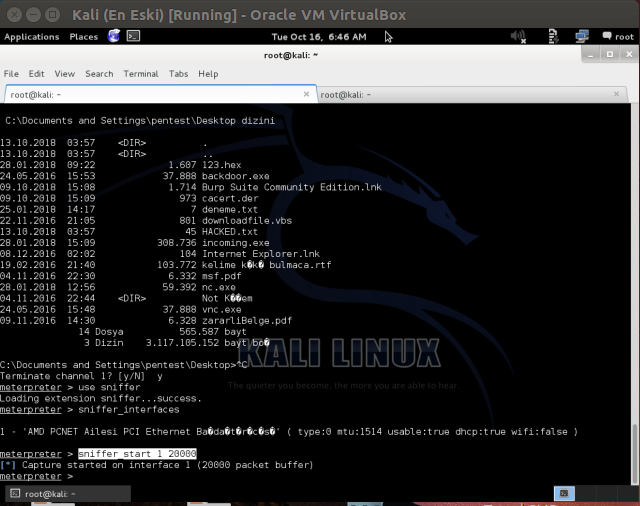The image size is (640, 506).
Task: Open the Search menu
Action: [x=99, y=74]
